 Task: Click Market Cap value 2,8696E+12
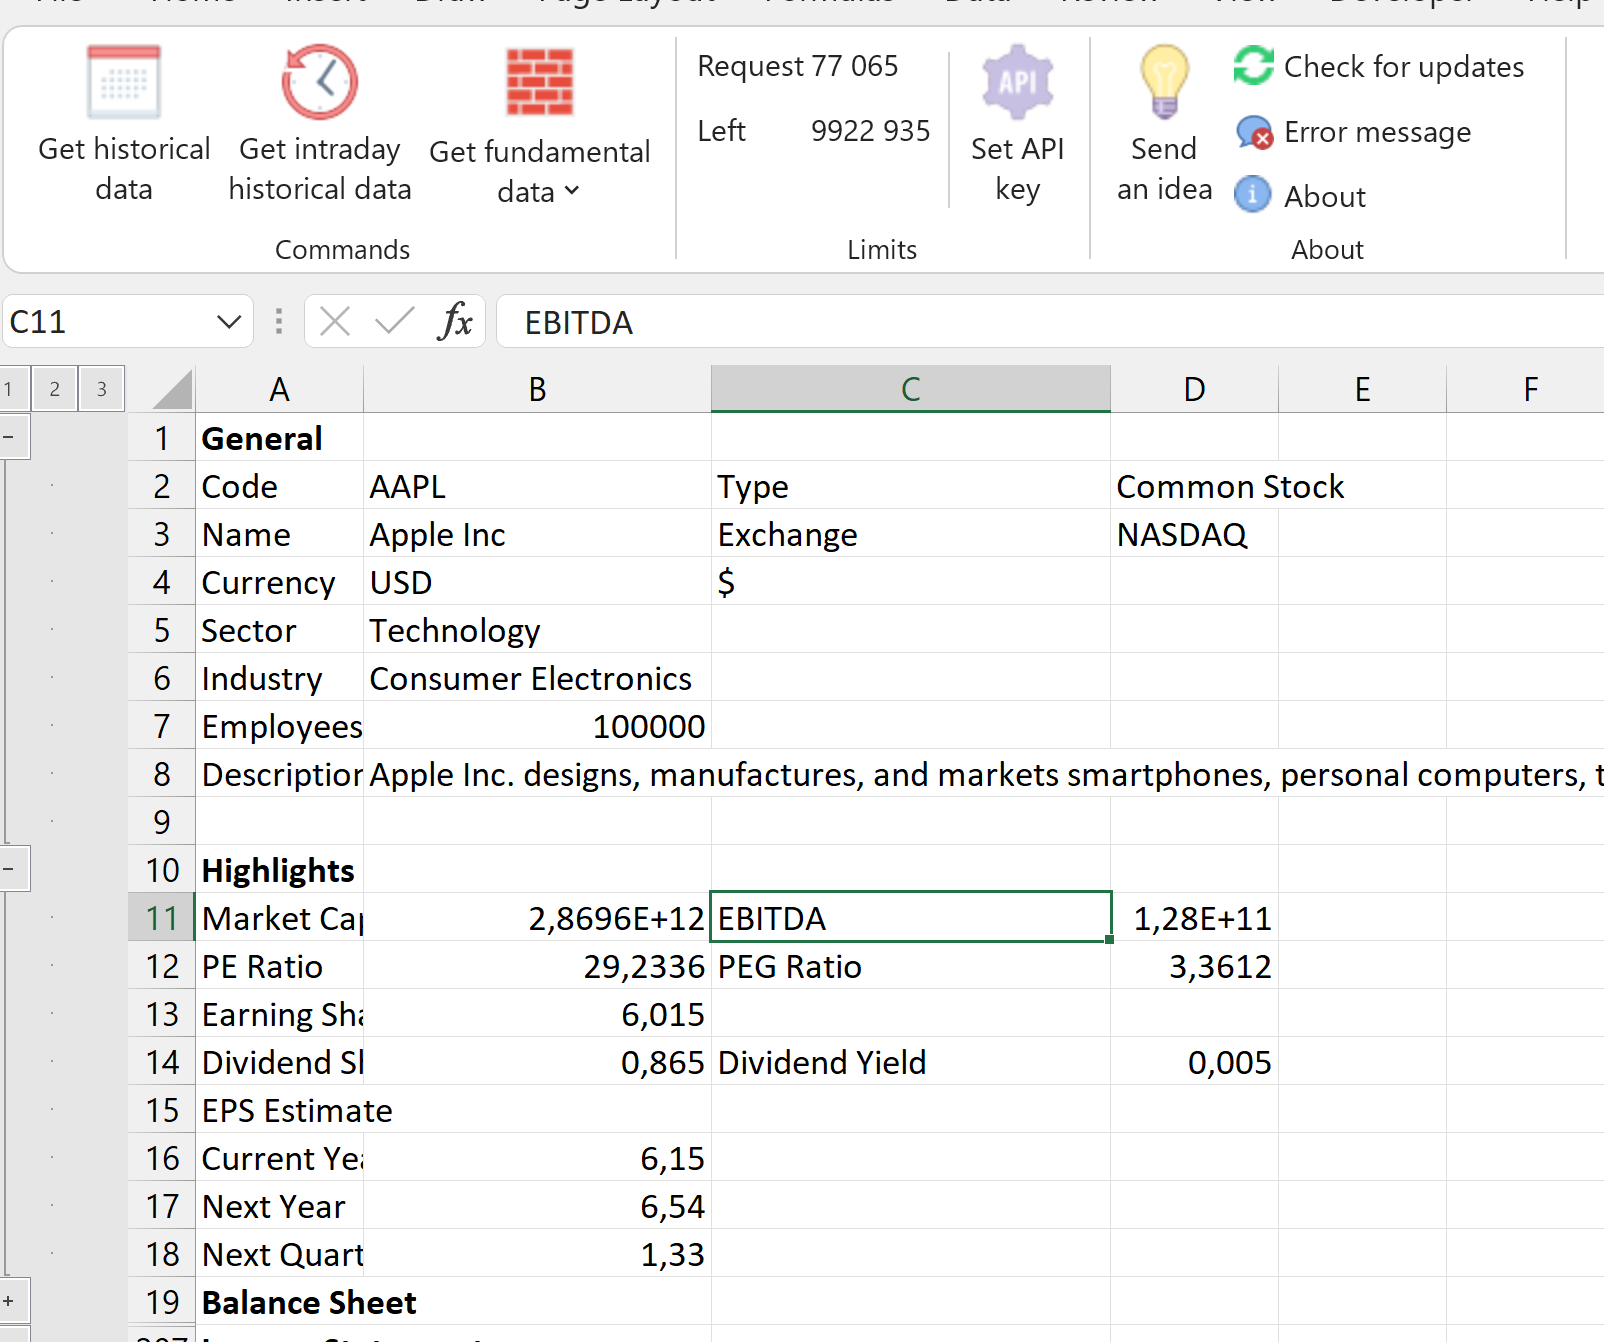[537, 918]
